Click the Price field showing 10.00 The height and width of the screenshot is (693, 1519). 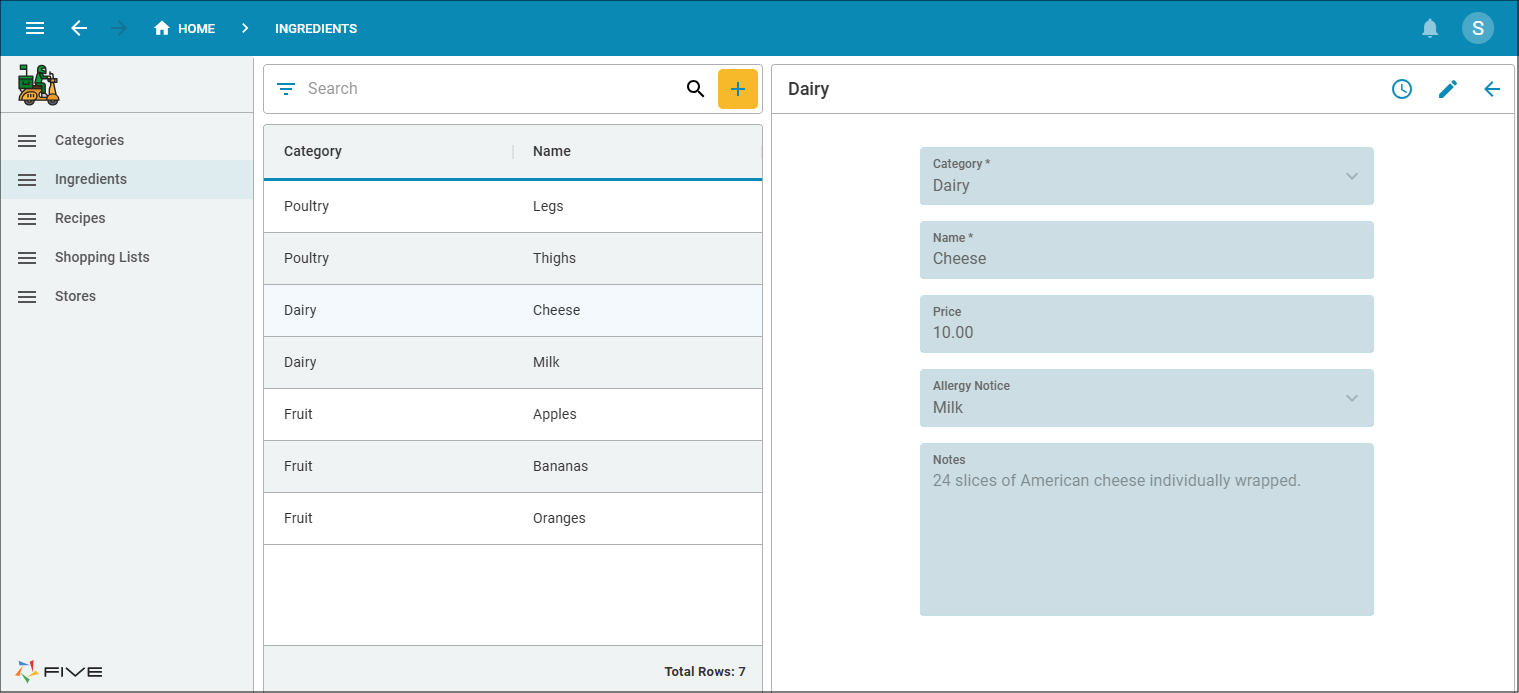coord(1147,324)
